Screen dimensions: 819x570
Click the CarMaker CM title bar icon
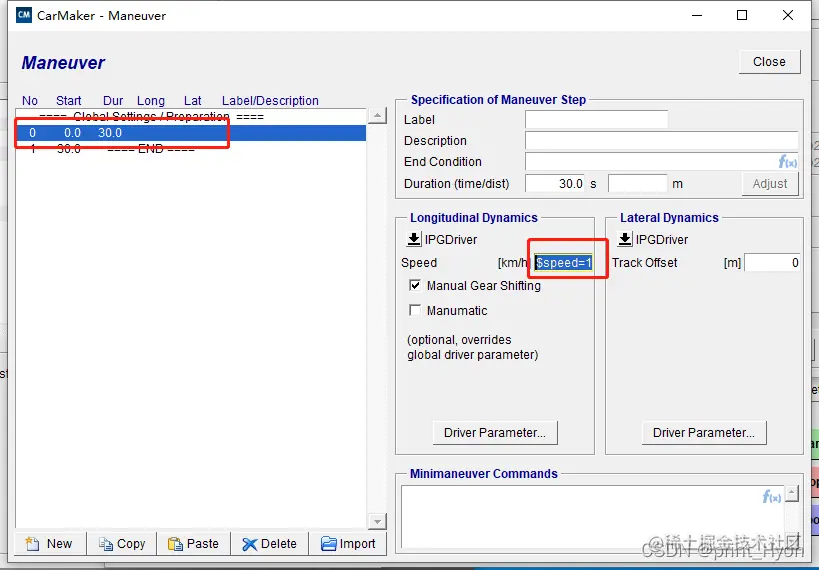(x=24, y=15)
